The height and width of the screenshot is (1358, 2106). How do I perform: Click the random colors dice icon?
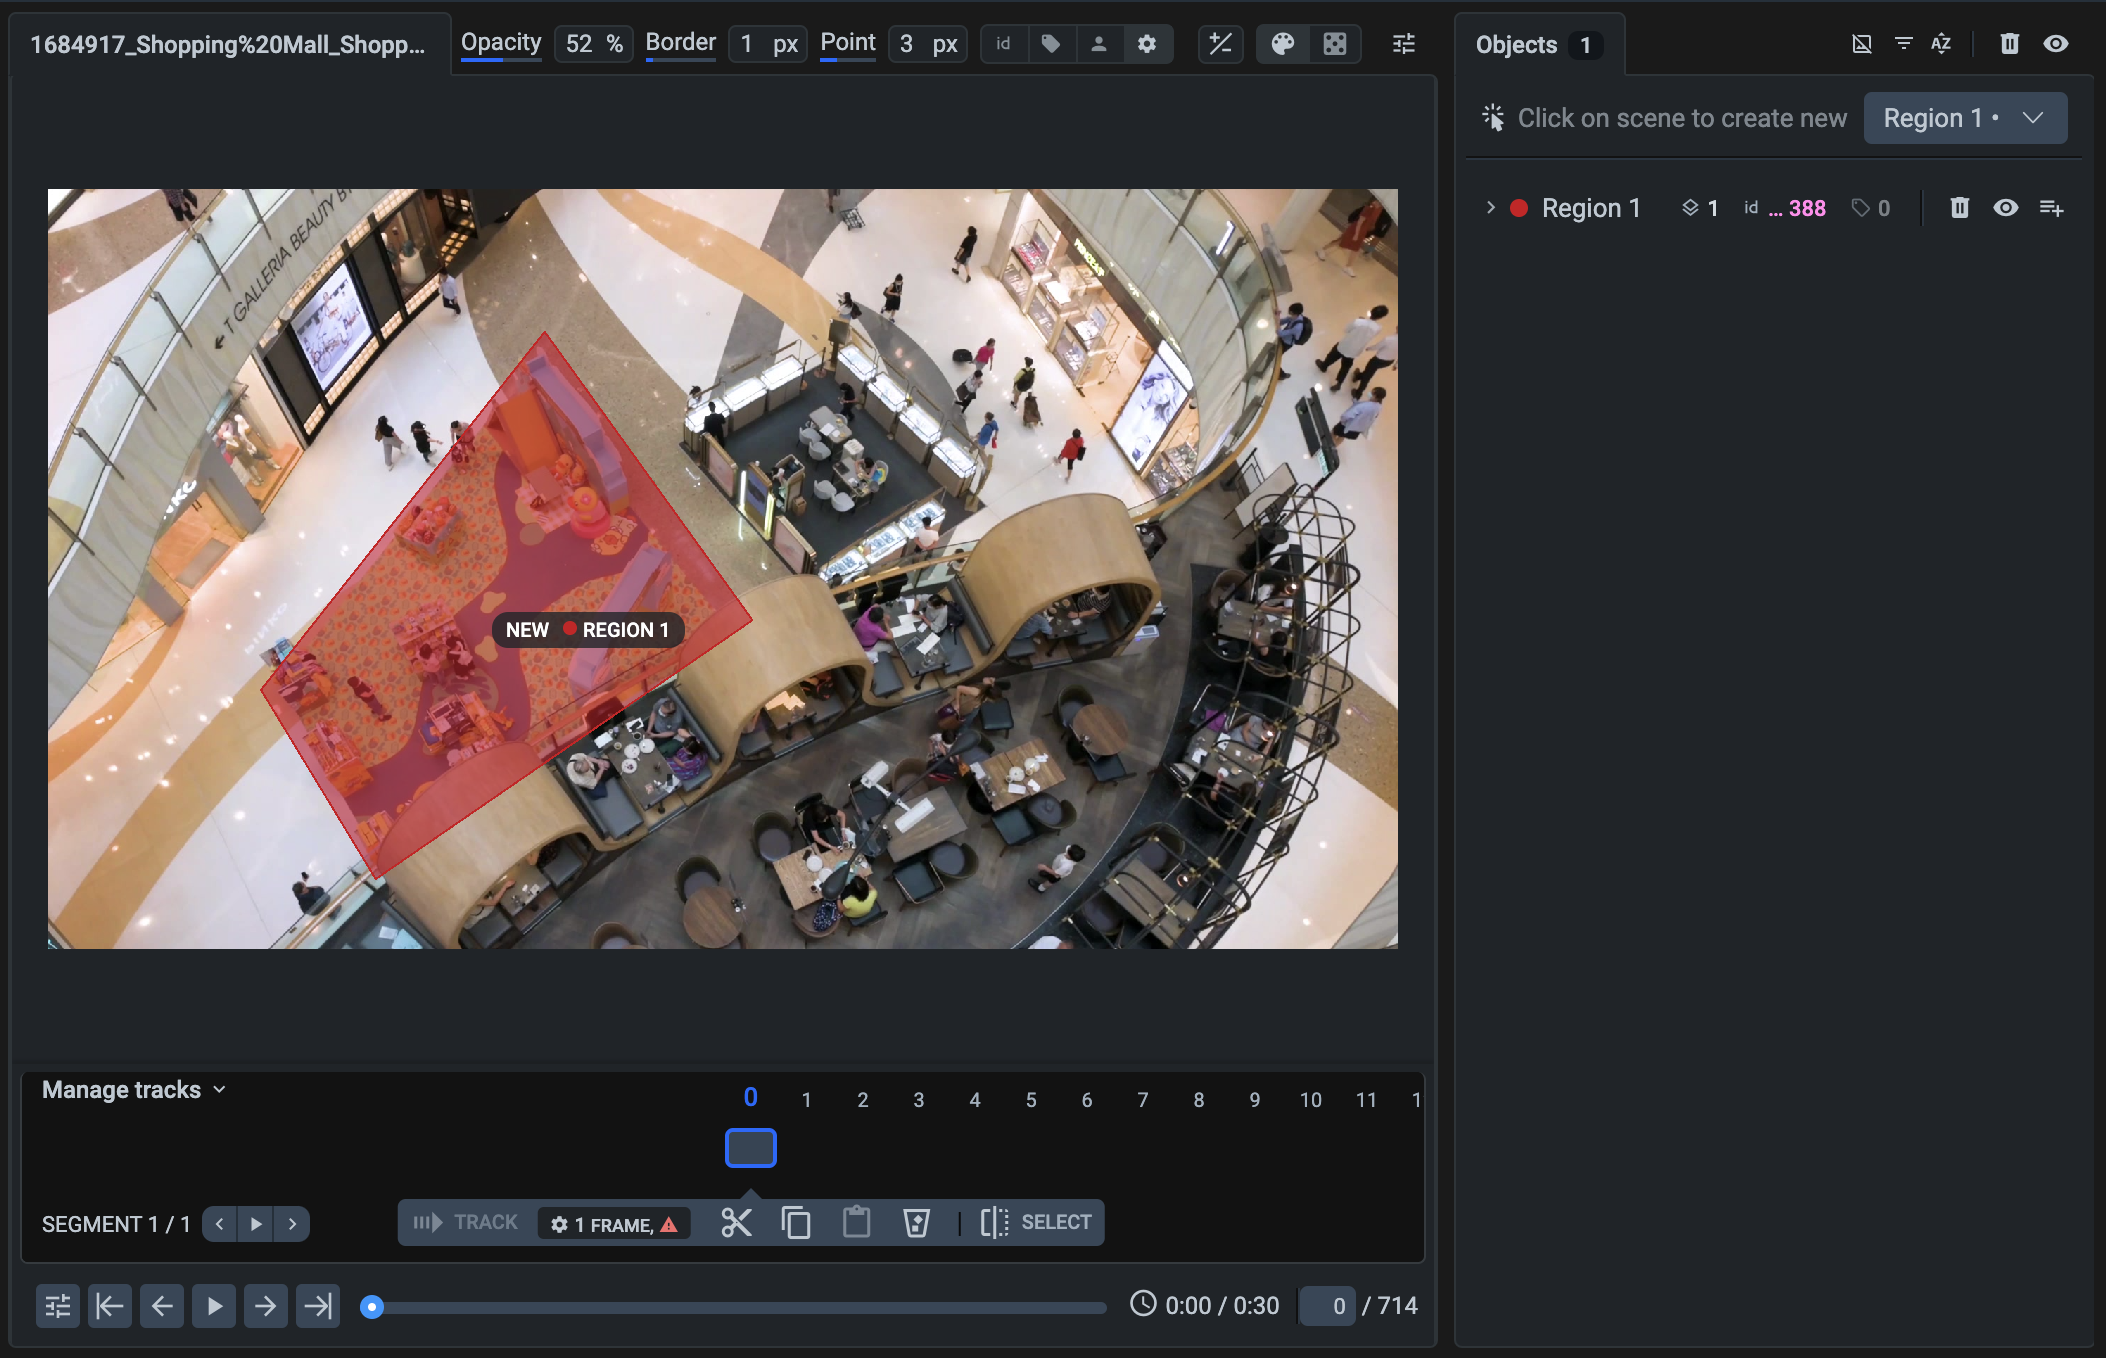[x=1335, y=44]
